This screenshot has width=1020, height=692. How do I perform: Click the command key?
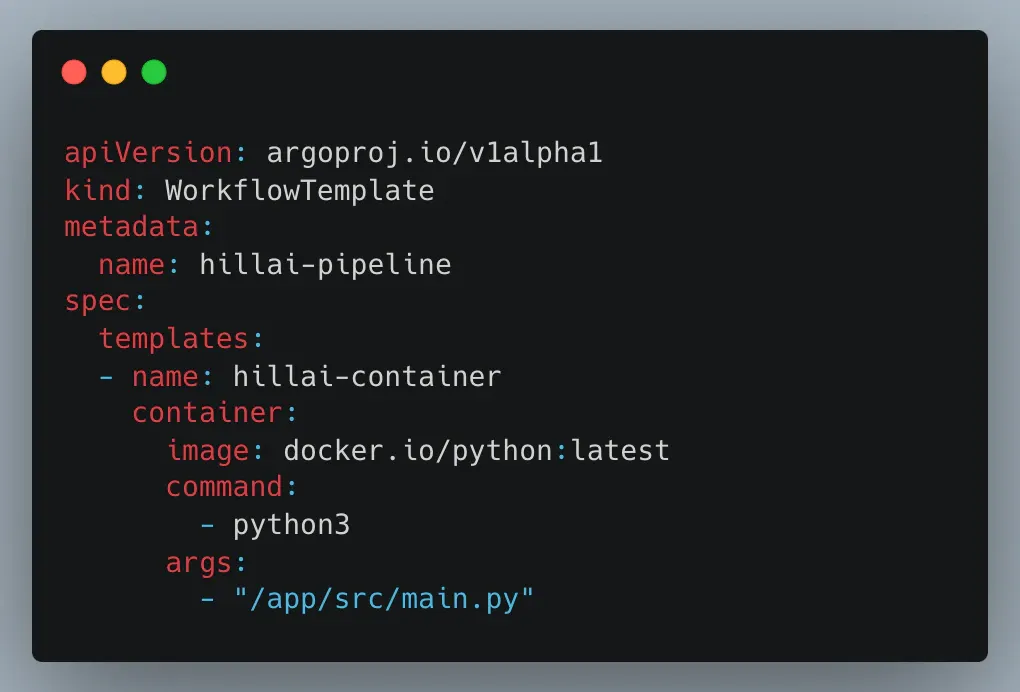click(x=224, y=487)
